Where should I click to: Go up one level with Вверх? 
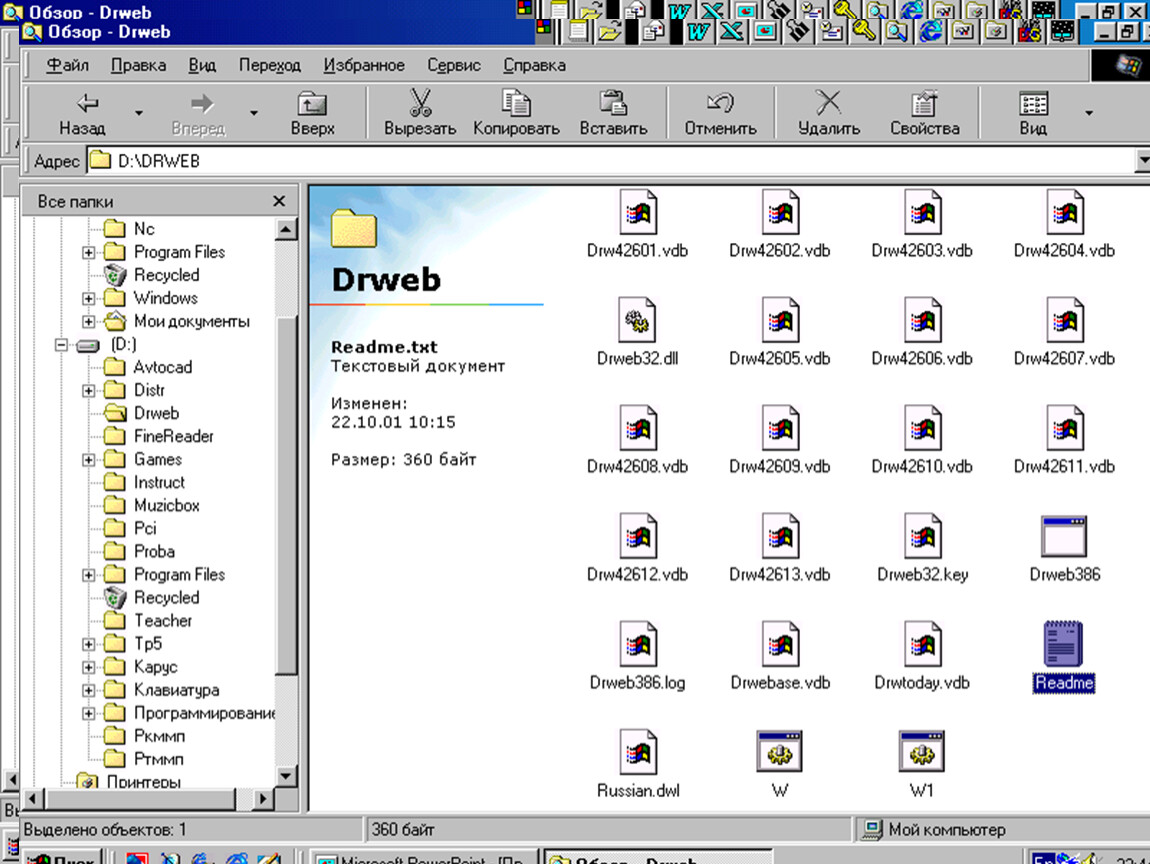coord(312,113)
